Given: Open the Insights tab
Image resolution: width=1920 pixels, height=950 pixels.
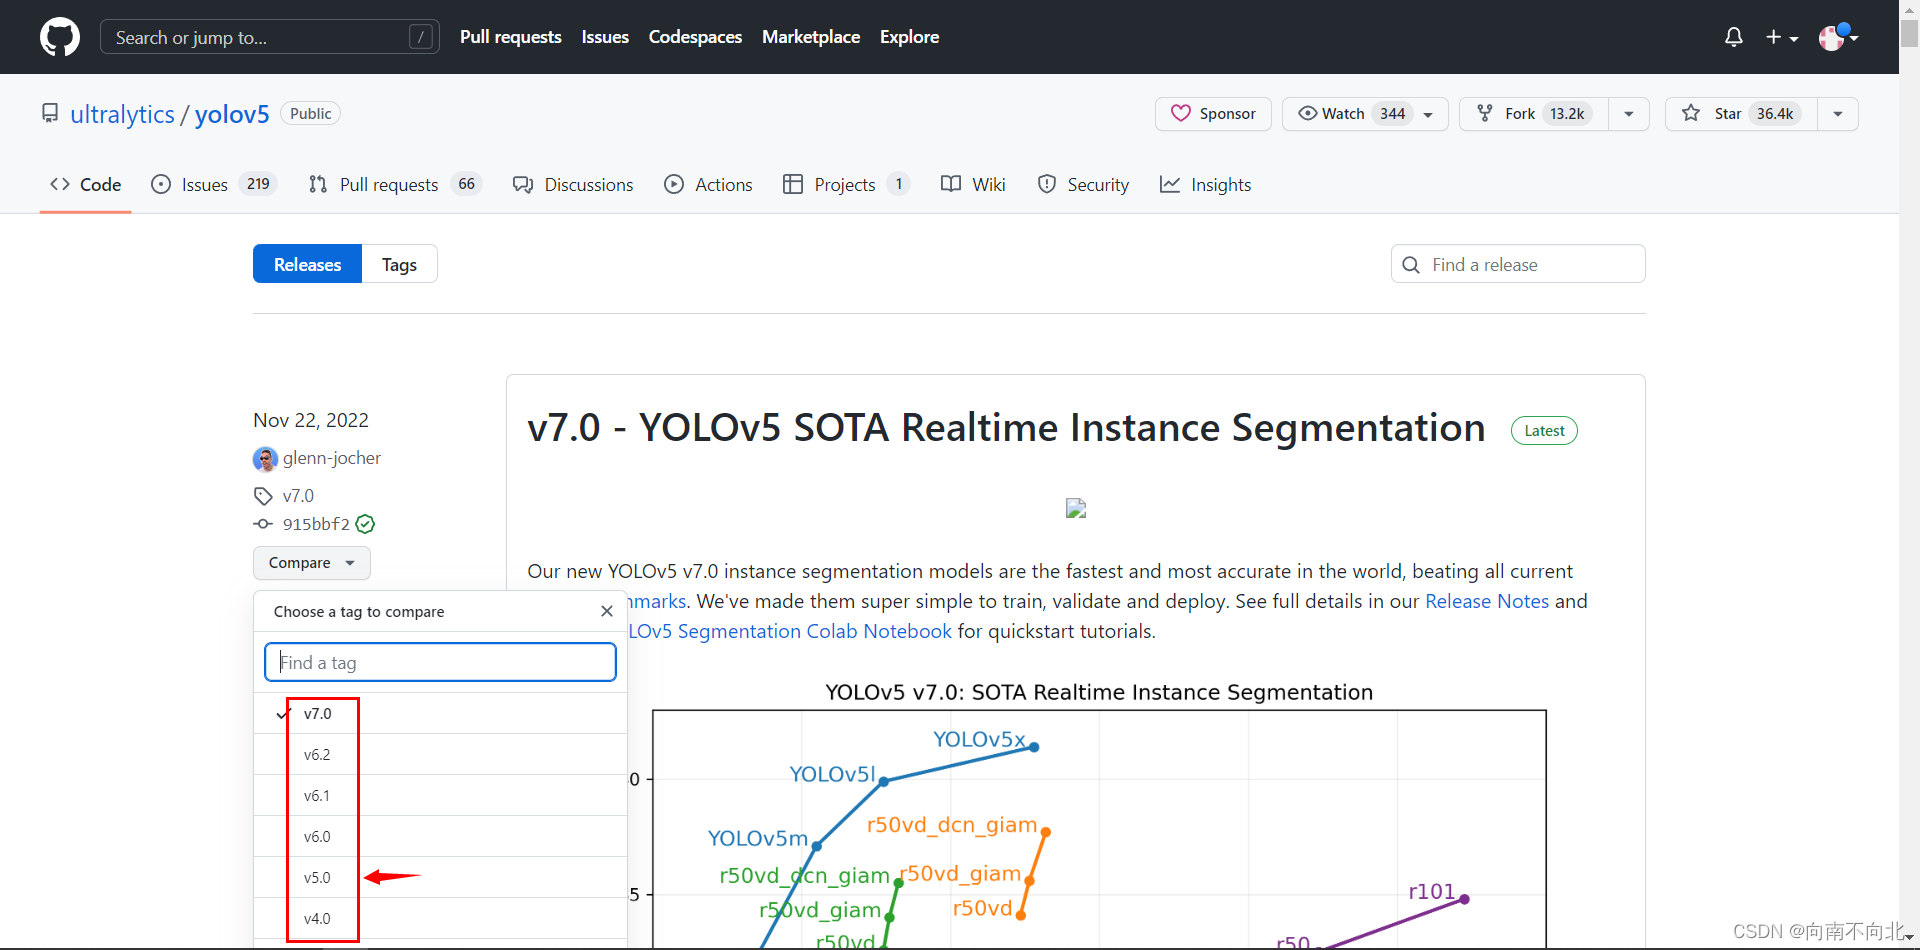Looking at the screenshot, I should (x=1205, y=184).
